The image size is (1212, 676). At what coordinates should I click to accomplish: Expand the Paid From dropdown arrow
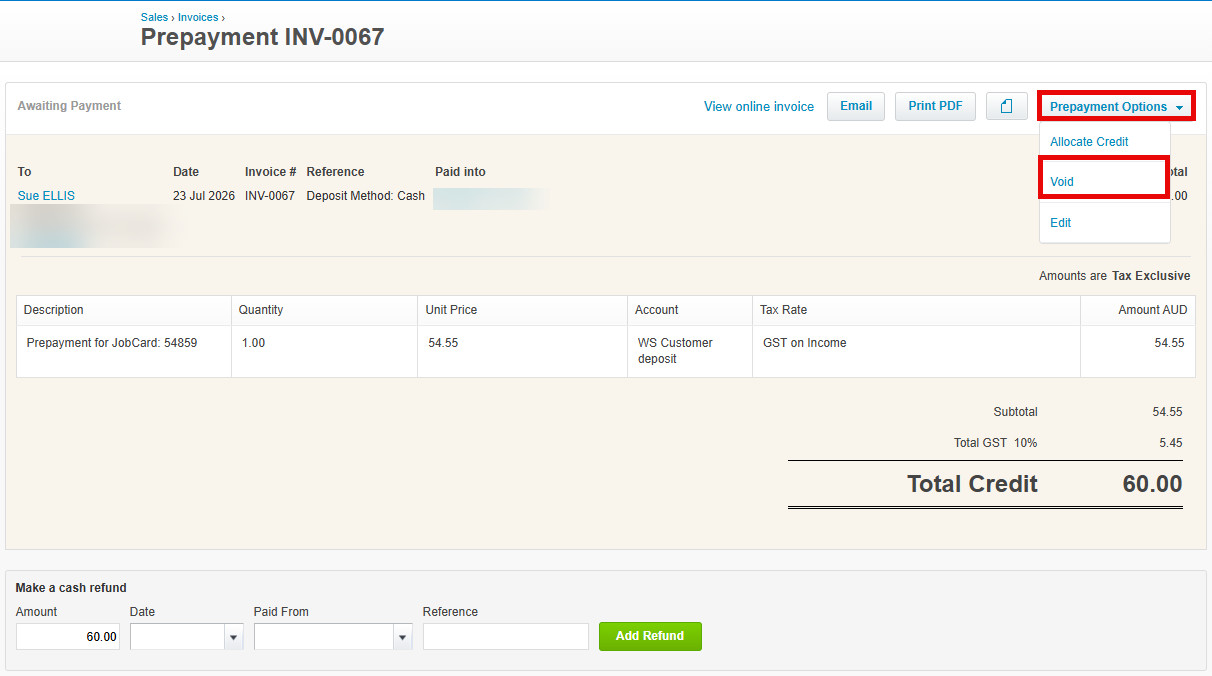tap(403, 636)
